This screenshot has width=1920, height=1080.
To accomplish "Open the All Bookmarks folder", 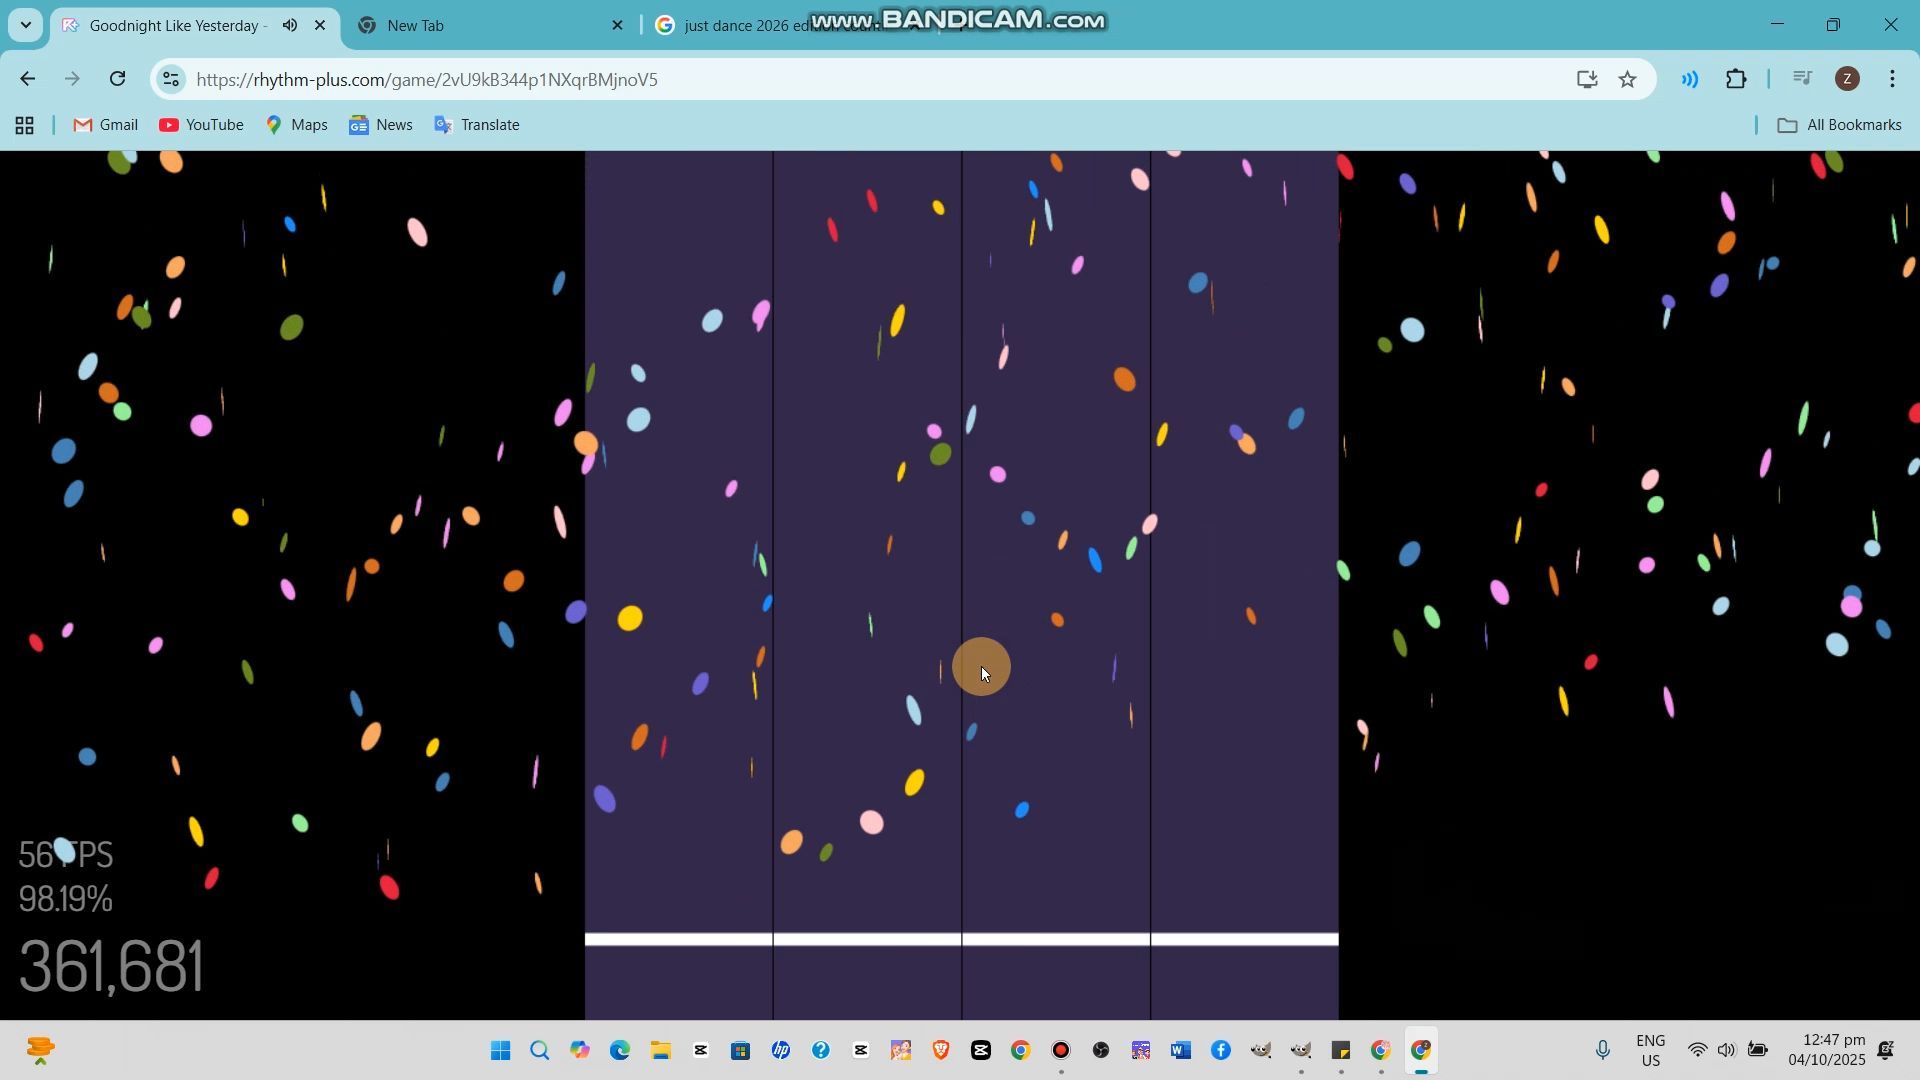I will [1838, 125].
